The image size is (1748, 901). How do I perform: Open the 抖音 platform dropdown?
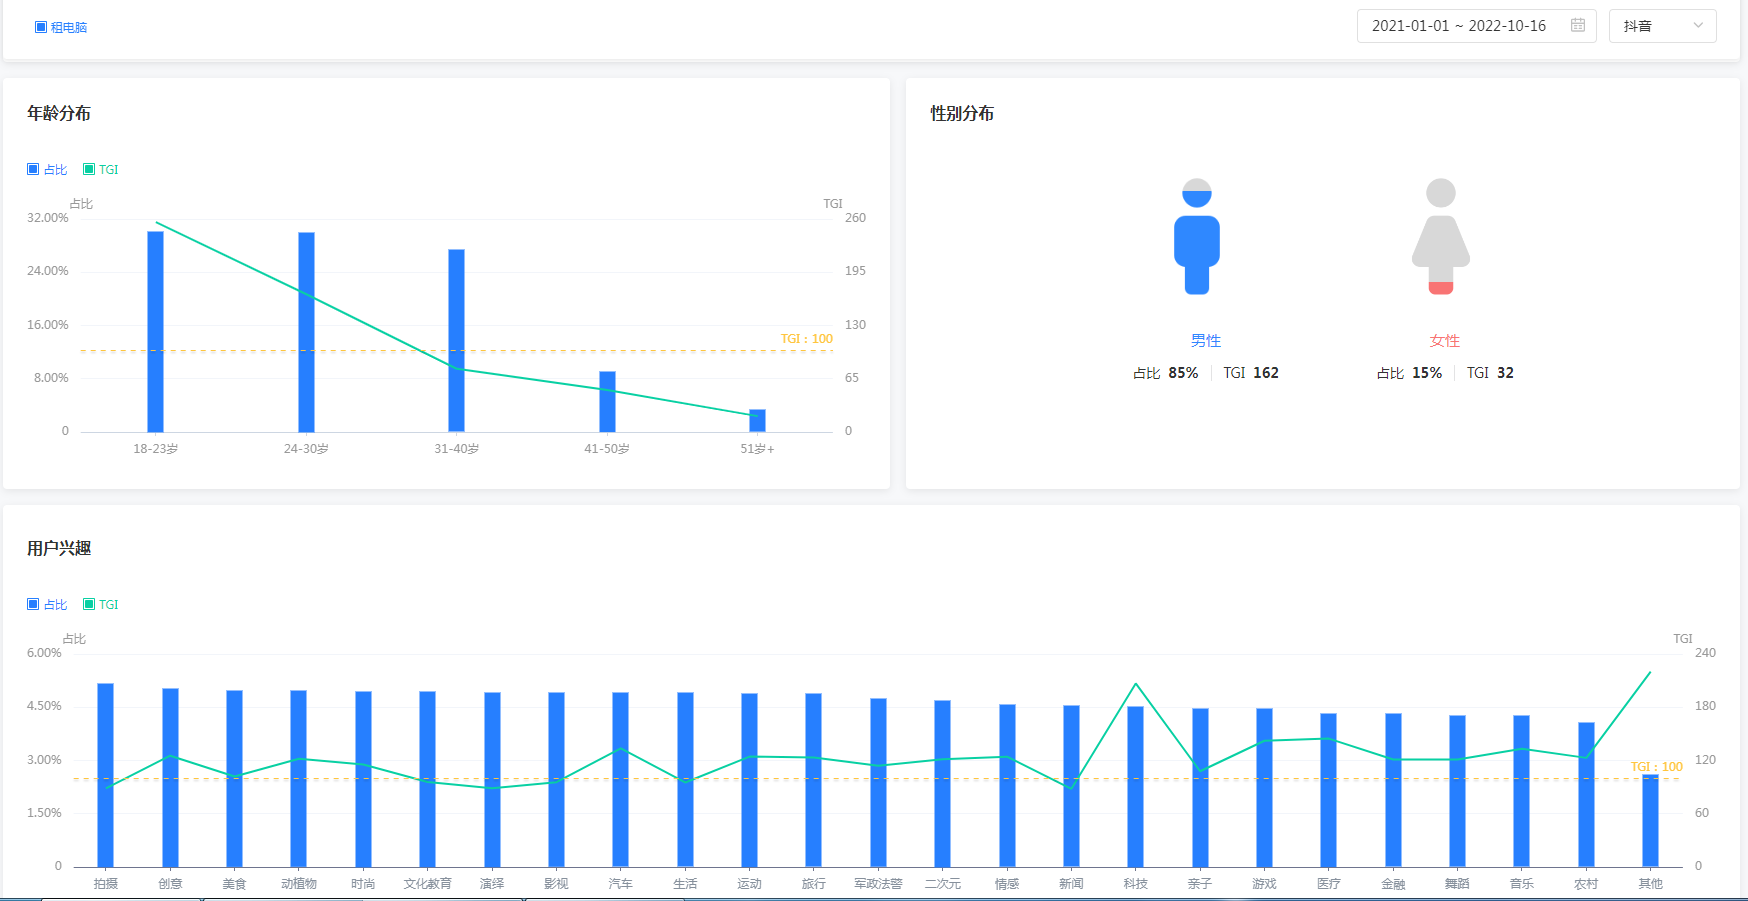[1662, 26]
